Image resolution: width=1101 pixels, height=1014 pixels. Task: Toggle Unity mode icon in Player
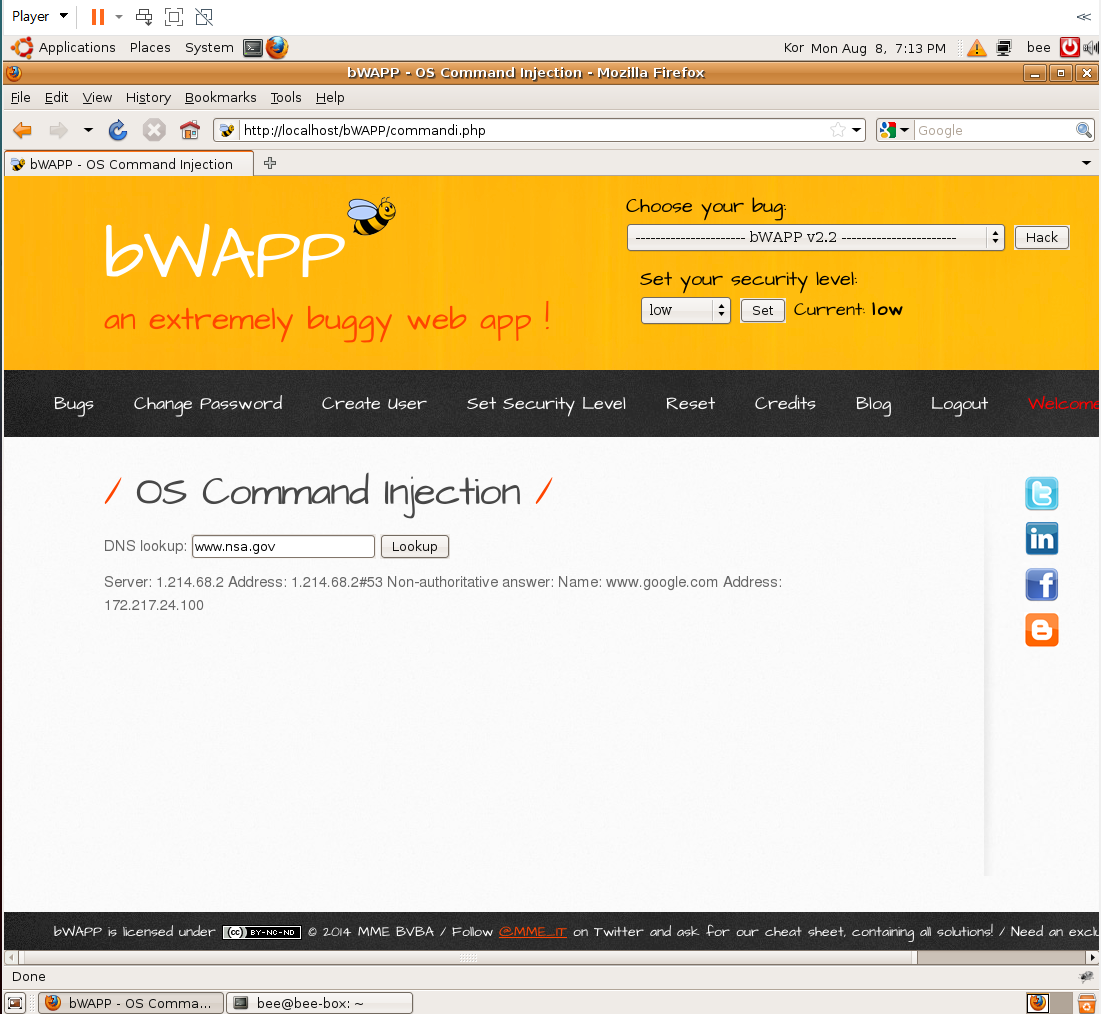pyautogui.click(x=204, y=16)
